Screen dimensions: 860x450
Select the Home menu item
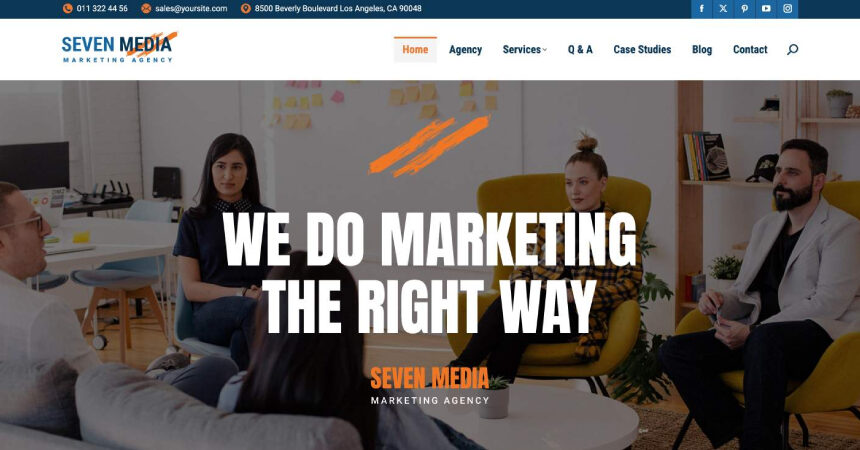coord(415,49)
